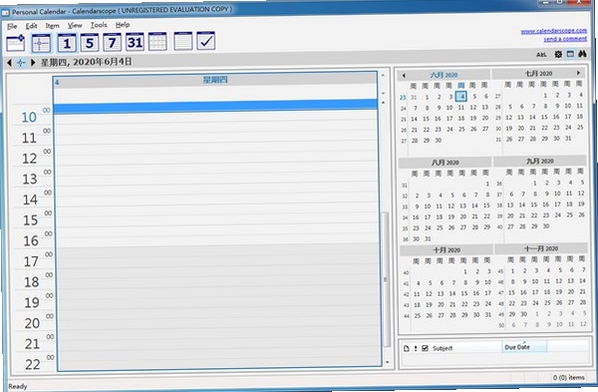Go to today toolbar icon
The height and width of the screenshot is (392, 598).
click(41, 43)
